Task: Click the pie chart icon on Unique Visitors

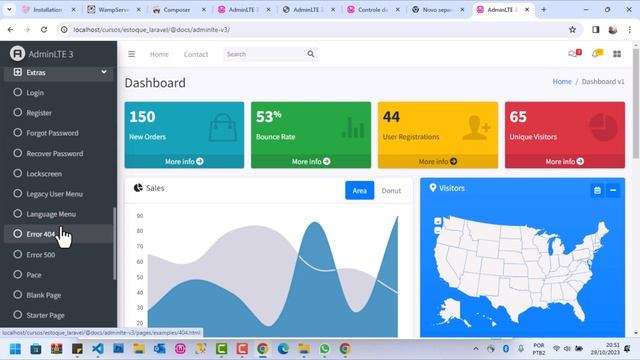Action: point(603,127)
